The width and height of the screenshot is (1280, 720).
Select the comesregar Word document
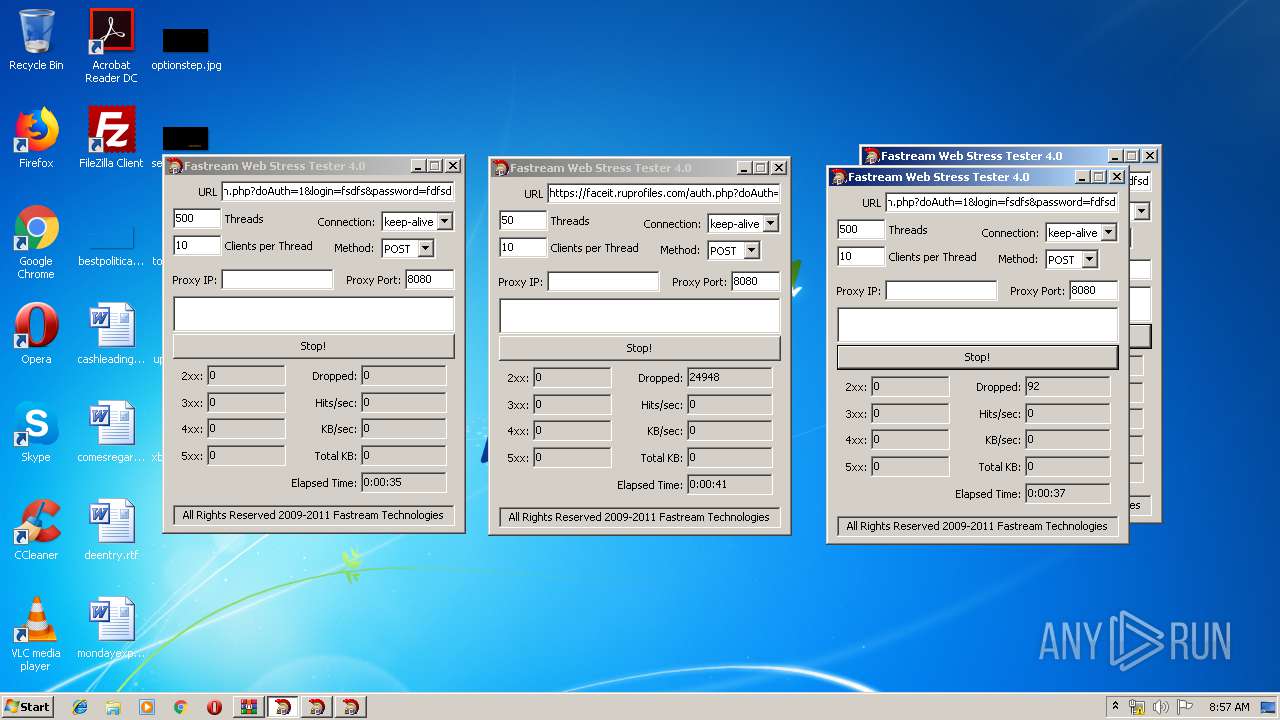pos(111,432)
